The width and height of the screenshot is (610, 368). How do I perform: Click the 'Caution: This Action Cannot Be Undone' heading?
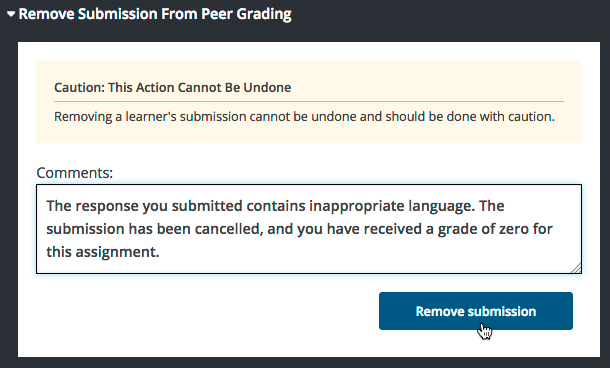coord(172,88)
